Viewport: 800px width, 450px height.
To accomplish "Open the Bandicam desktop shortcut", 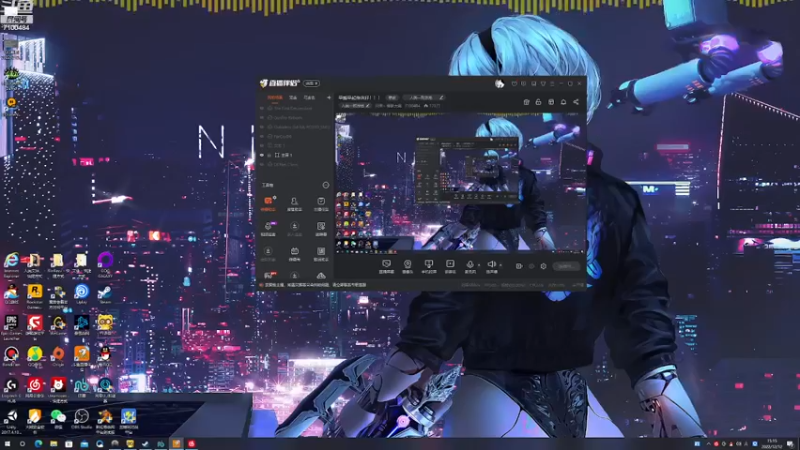I will [11, 357].
